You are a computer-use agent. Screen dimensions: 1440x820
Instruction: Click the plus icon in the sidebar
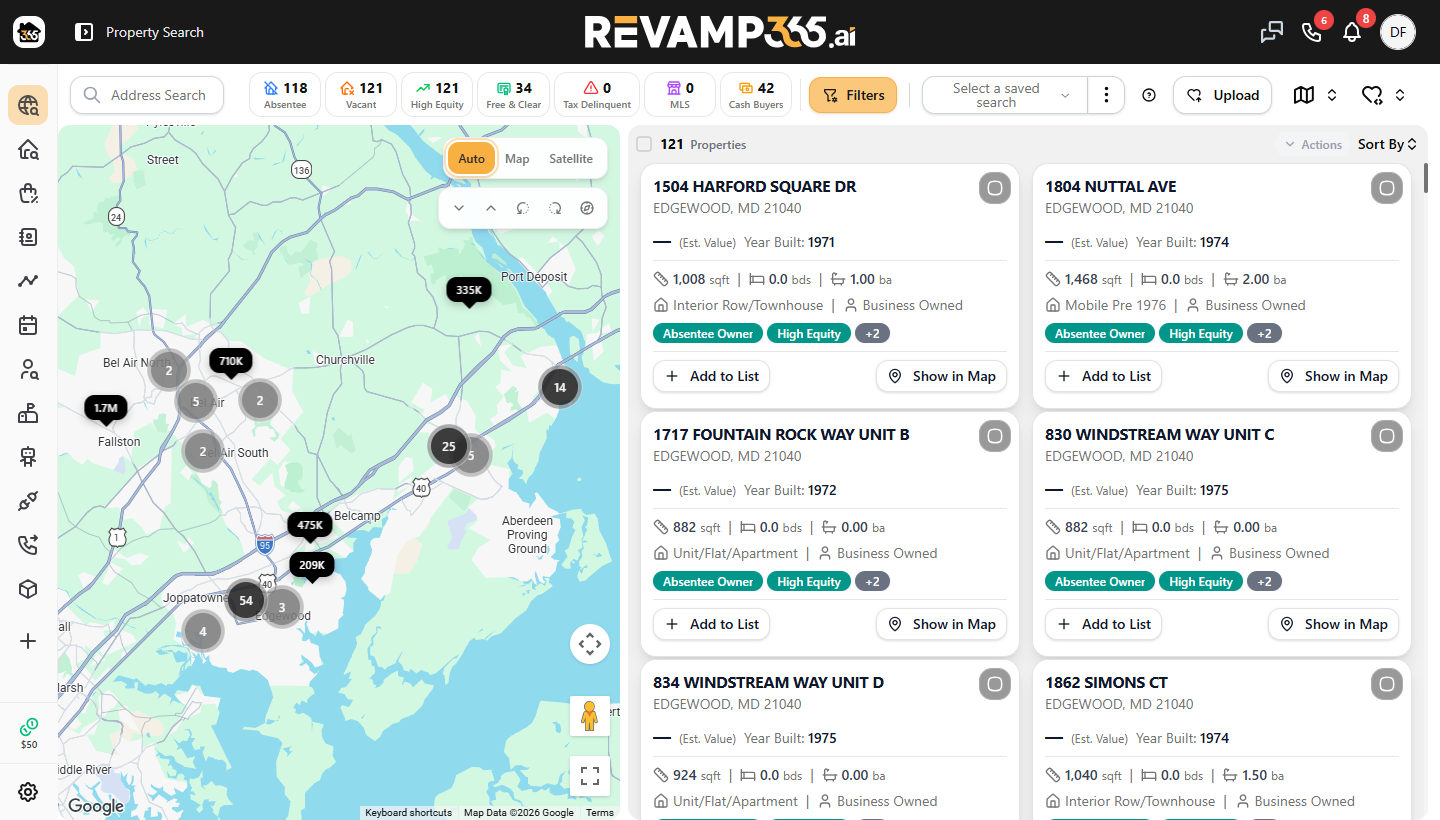28,641
